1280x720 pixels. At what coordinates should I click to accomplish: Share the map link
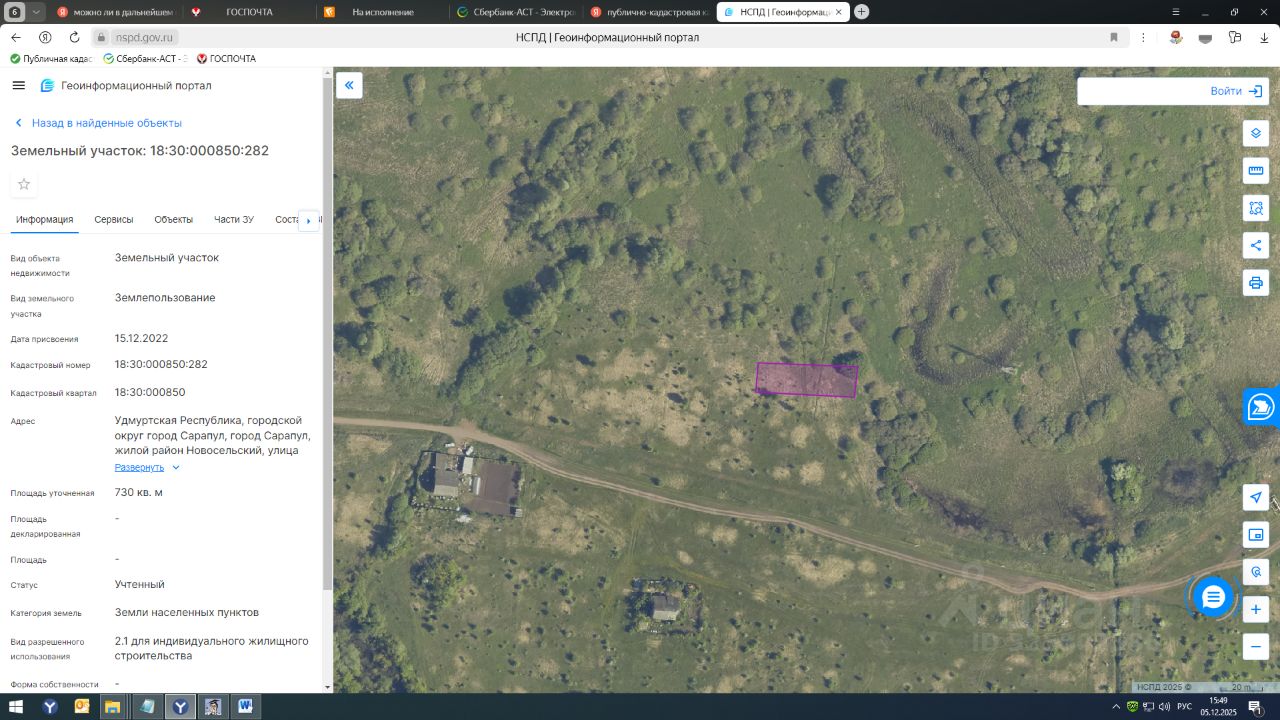pos(1256,245)
